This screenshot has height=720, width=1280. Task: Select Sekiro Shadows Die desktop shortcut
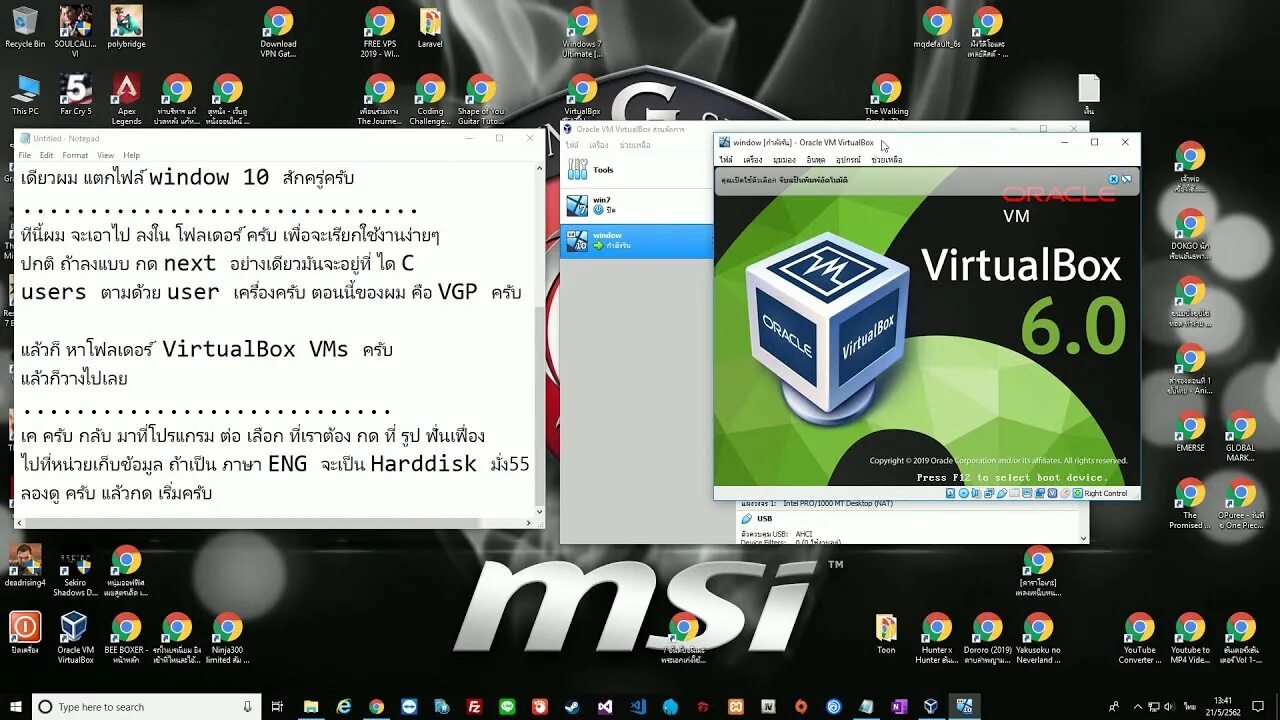pyautogui.click(x=75, y=572)
